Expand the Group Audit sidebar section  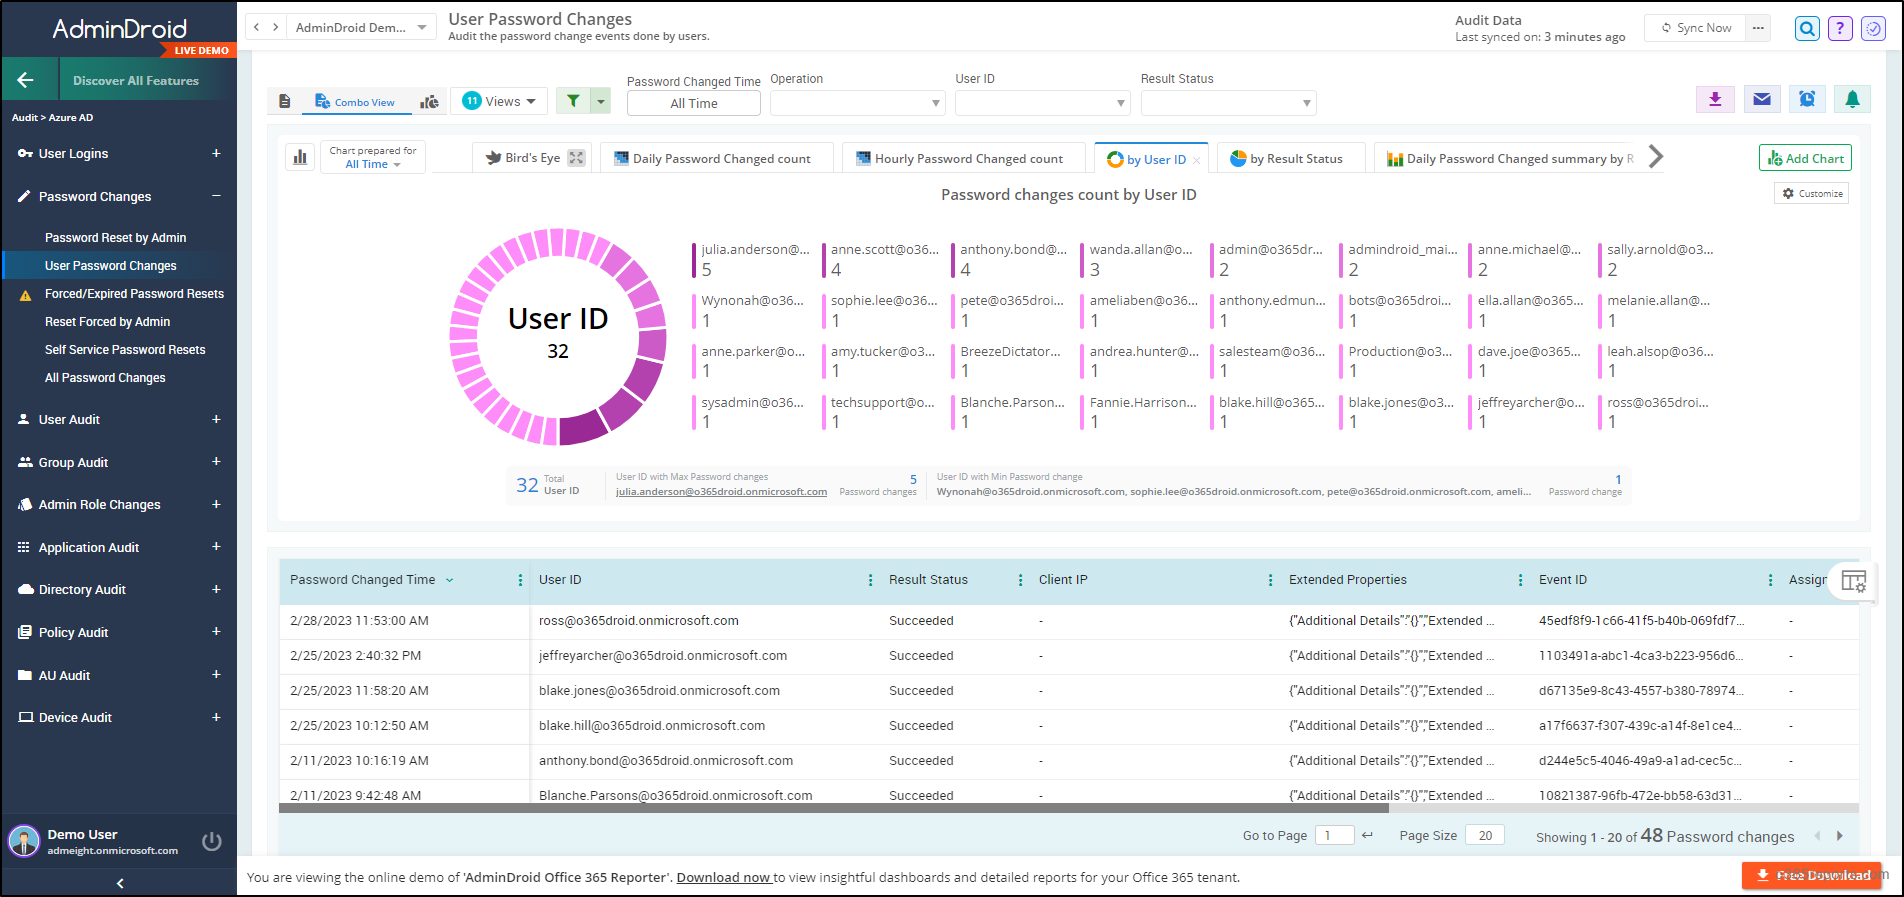pos(216,462)
